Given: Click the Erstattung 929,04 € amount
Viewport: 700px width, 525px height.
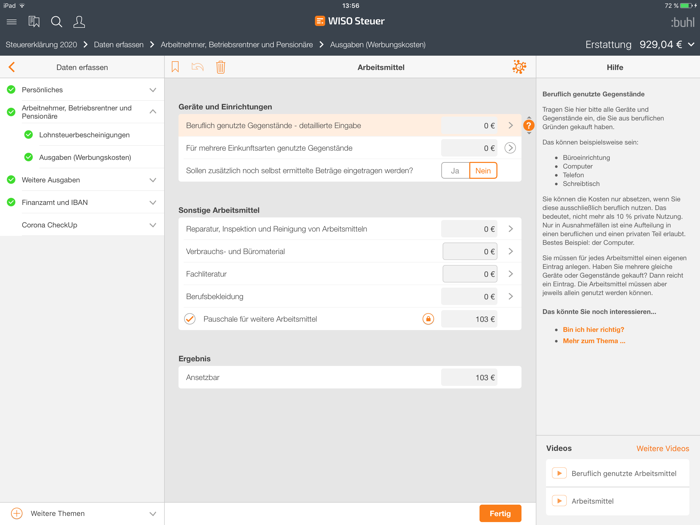Looking at the screenshot, I should coord(661,45).
